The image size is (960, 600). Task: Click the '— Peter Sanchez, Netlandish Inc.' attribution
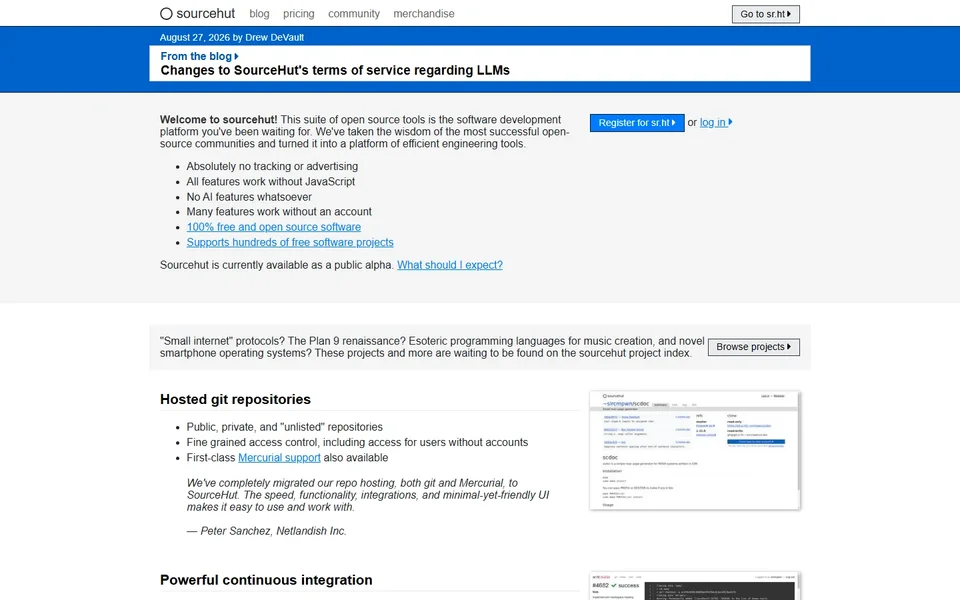pyautogui.click(x=266, y=531)
